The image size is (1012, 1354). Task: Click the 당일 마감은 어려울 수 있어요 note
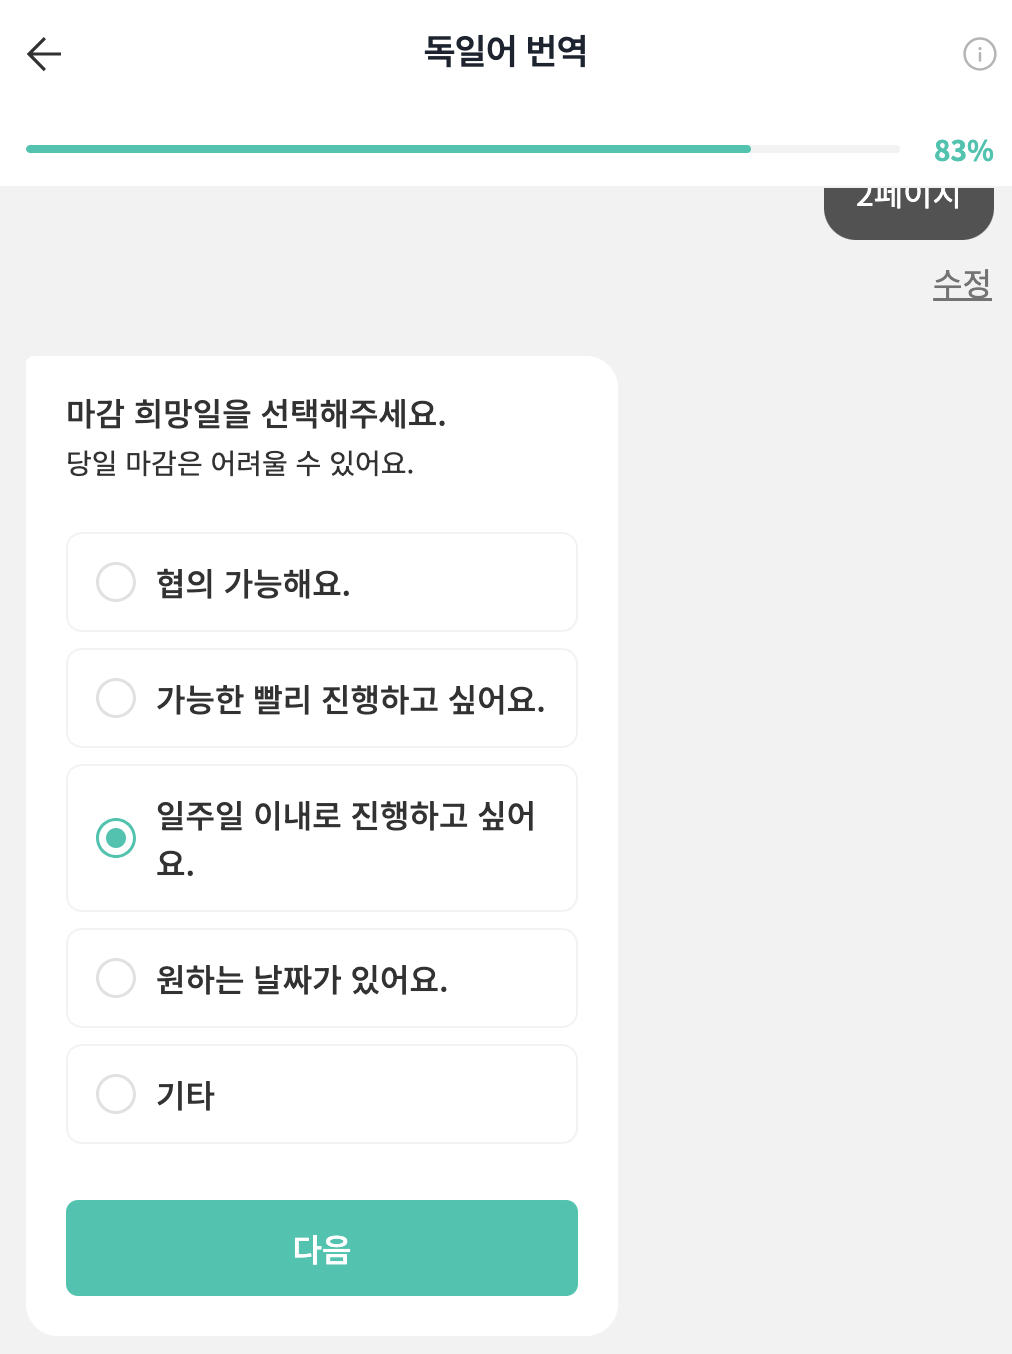tap(240, 463)
